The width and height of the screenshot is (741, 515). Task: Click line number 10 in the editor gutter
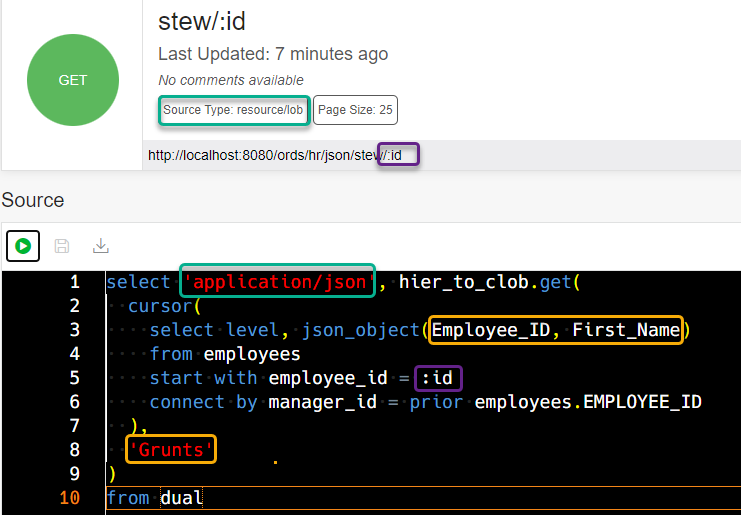(69, 498)
